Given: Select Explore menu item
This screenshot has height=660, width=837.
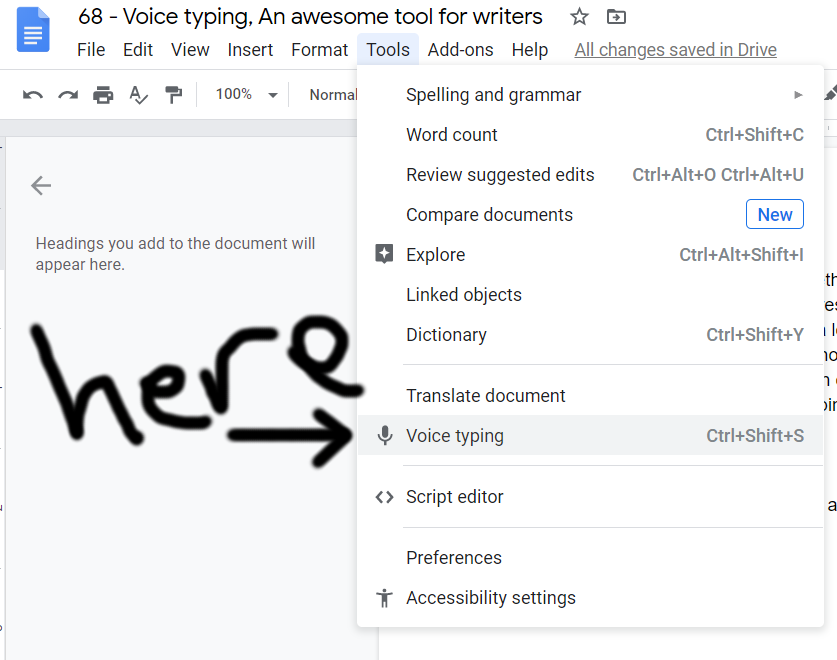Looking at the screenshot, I should [590, 255].
